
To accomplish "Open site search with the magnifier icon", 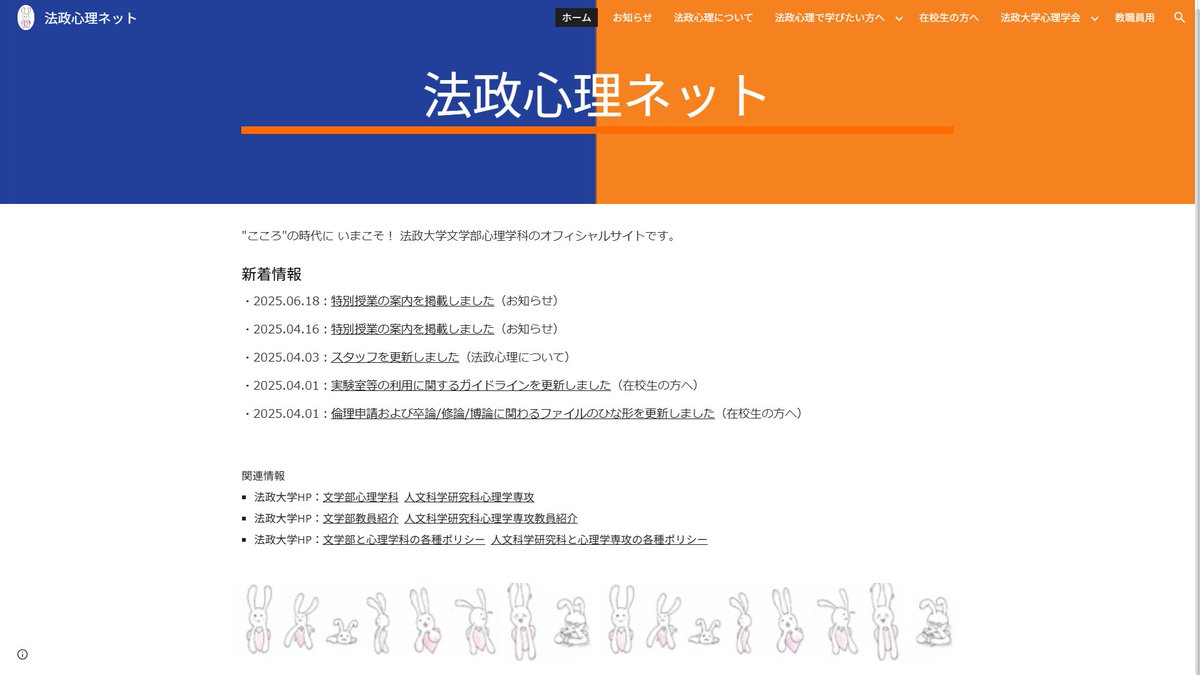I will pyautogui.click(x=1179, y=17).
